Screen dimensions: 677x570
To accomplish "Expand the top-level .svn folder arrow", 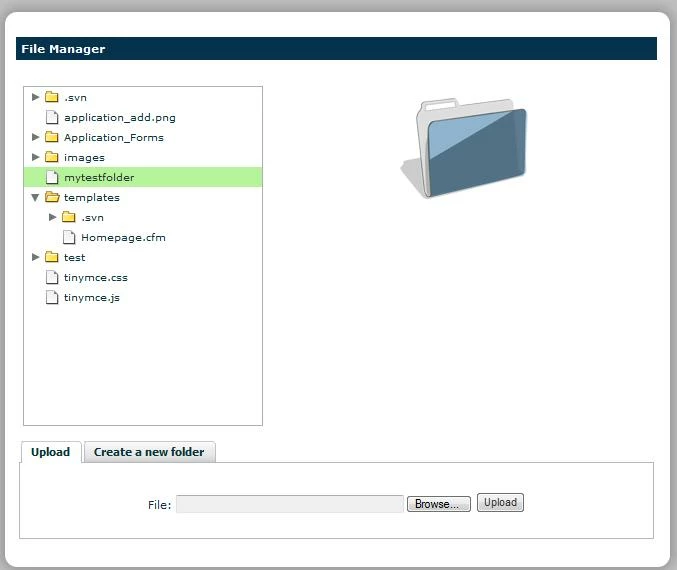I will pyautogui.click(x=35, y=97).
